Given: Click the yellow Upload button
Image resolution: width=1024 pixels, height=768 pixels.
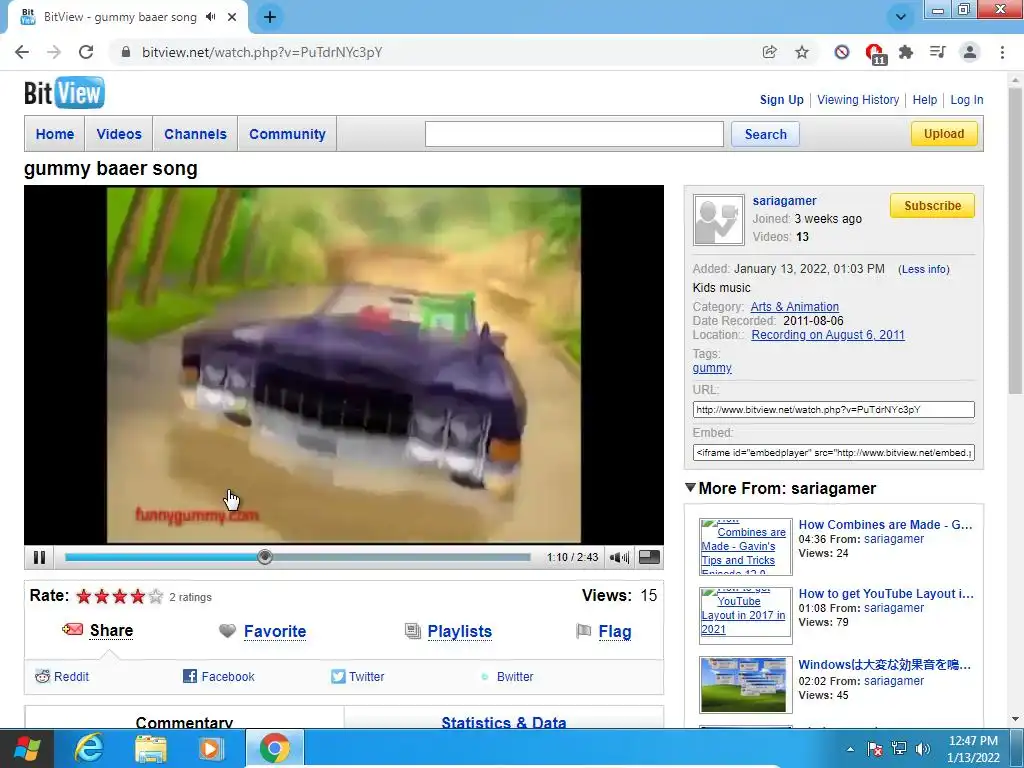Looking at the screenshot, I should coord(944,134).
